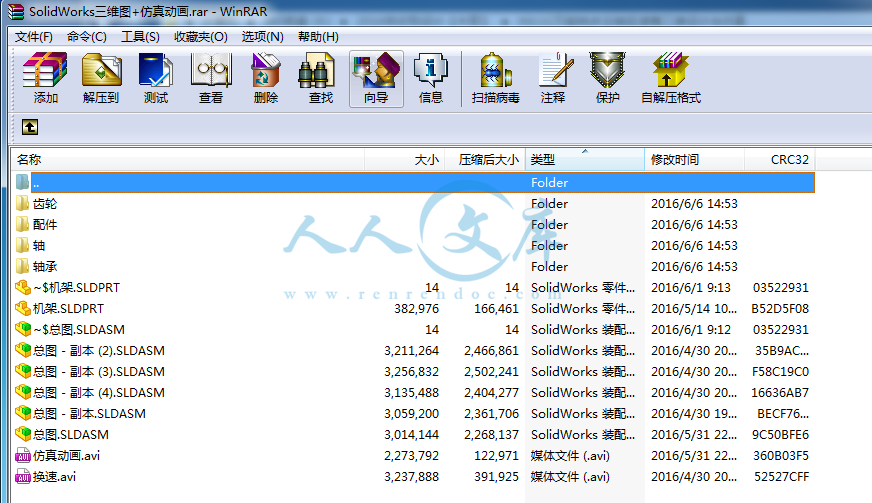Click the WinRAR title bar app icon
872x503 pixels.
click(x=16, y=11)
